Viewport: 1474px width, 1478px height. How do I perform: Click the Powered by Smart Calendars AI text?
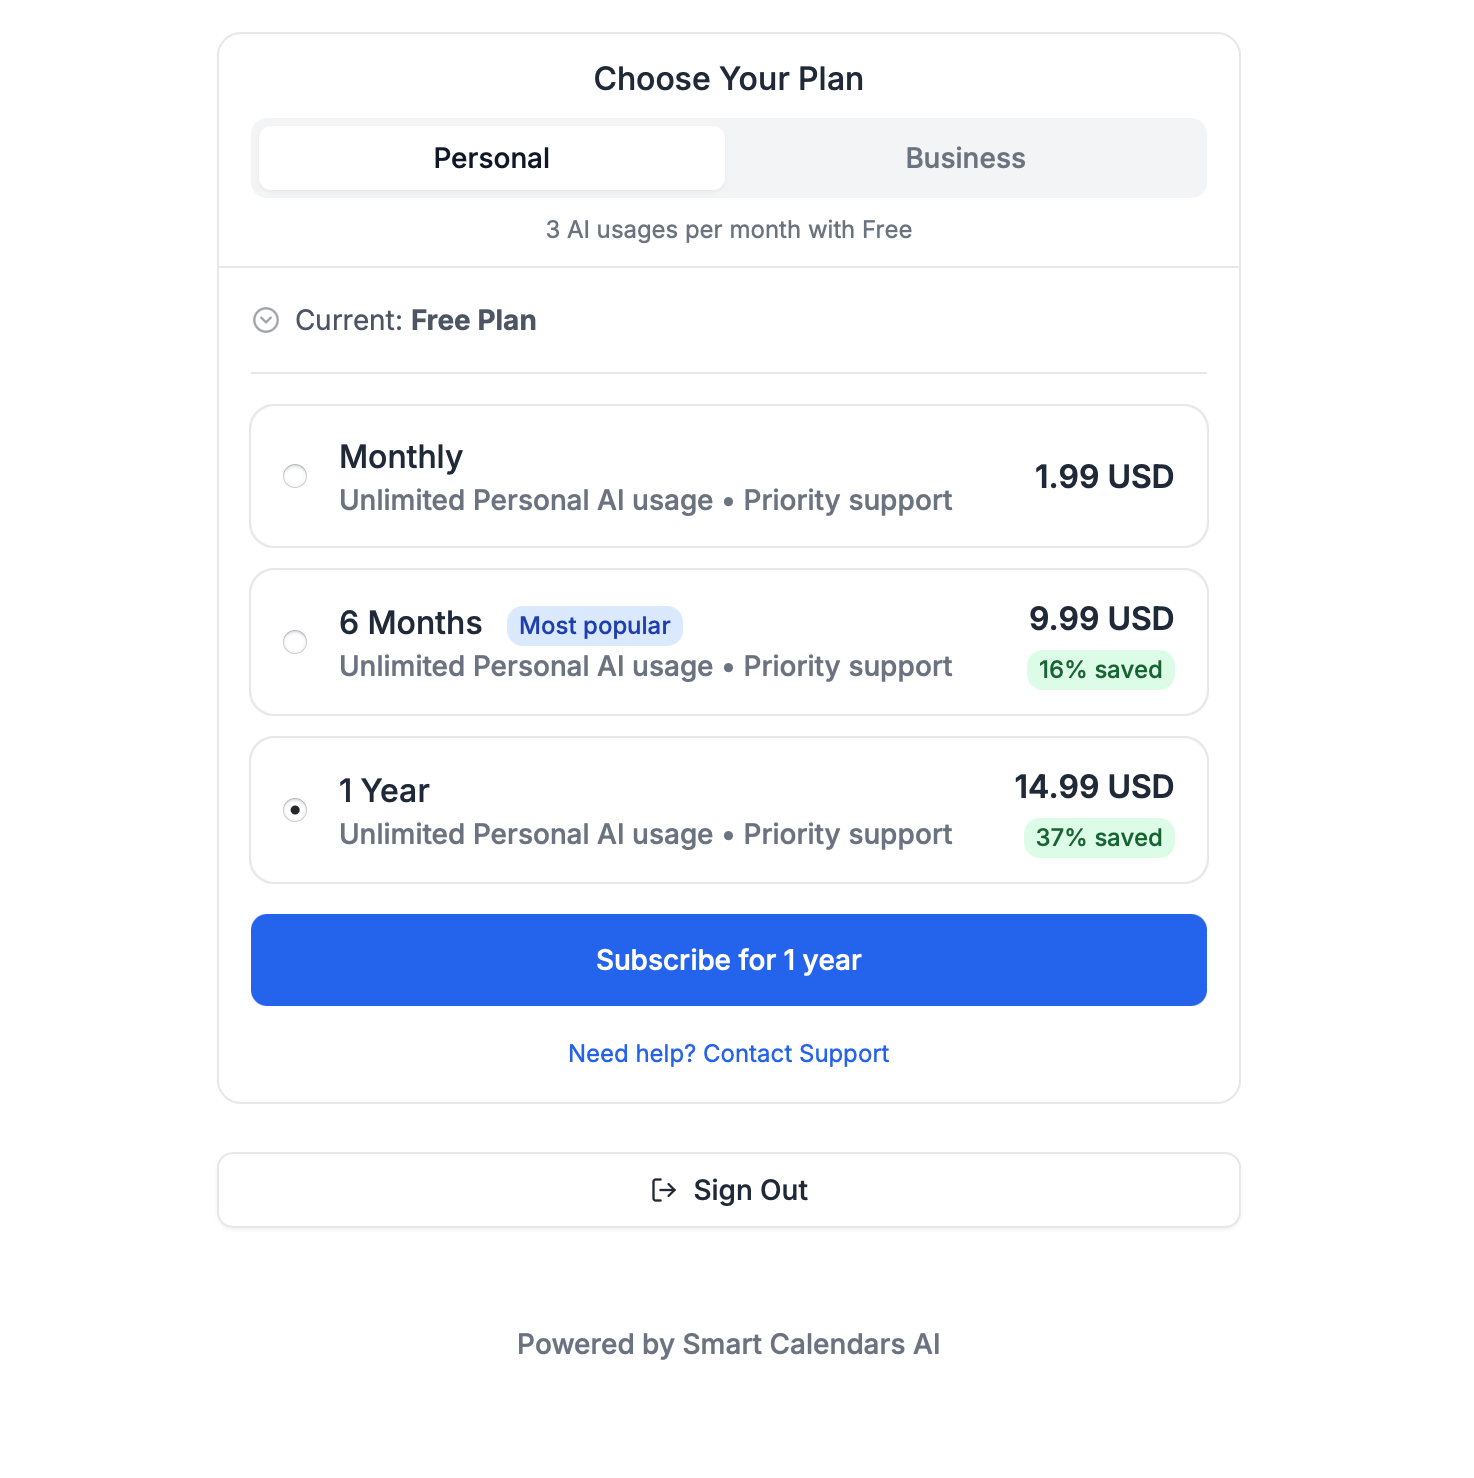pyautogui.click(x=728, y=1344)
